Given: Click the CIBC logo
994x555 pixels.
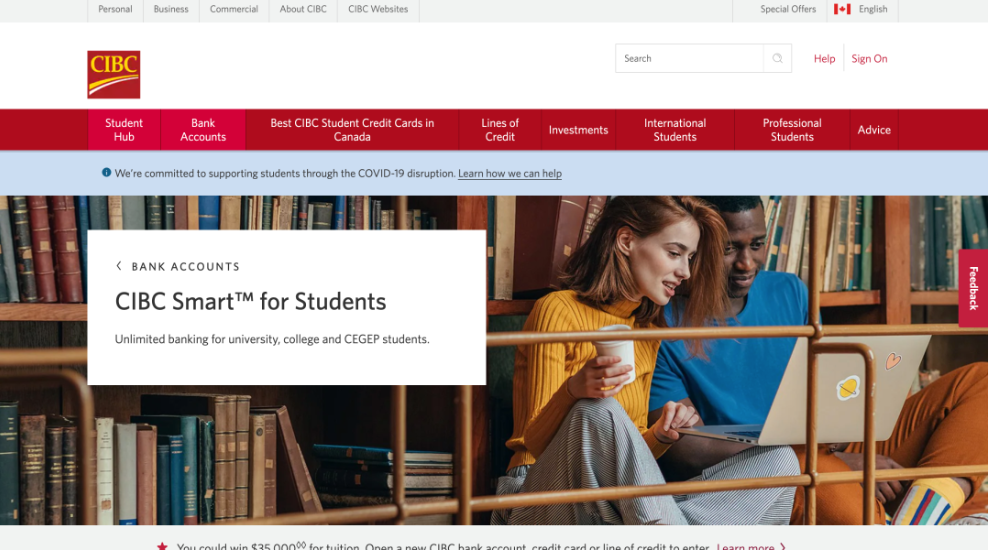Looking at the screenshot, I should (x=113, y=75).
